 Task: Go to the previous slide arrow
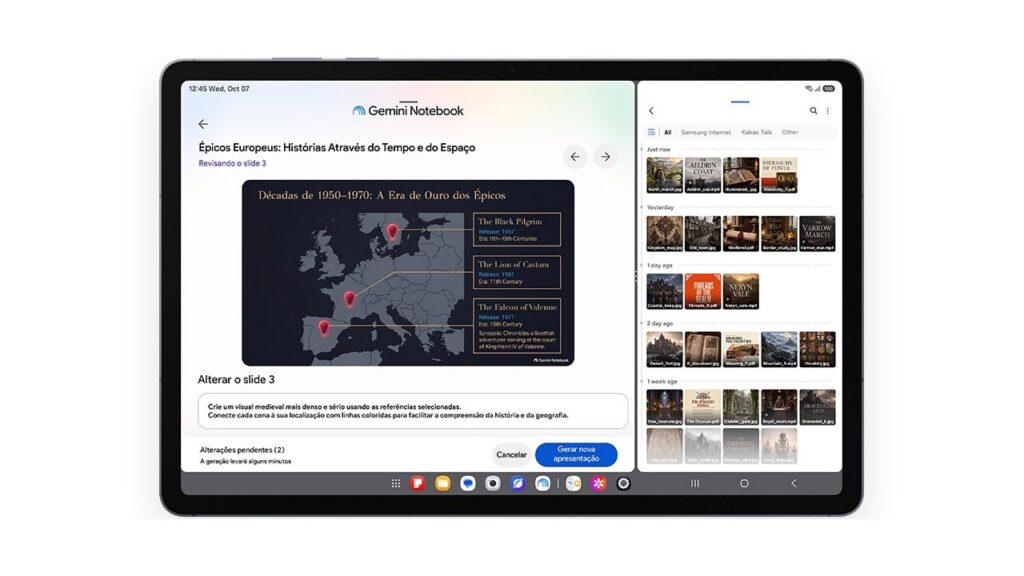[575, 157]
